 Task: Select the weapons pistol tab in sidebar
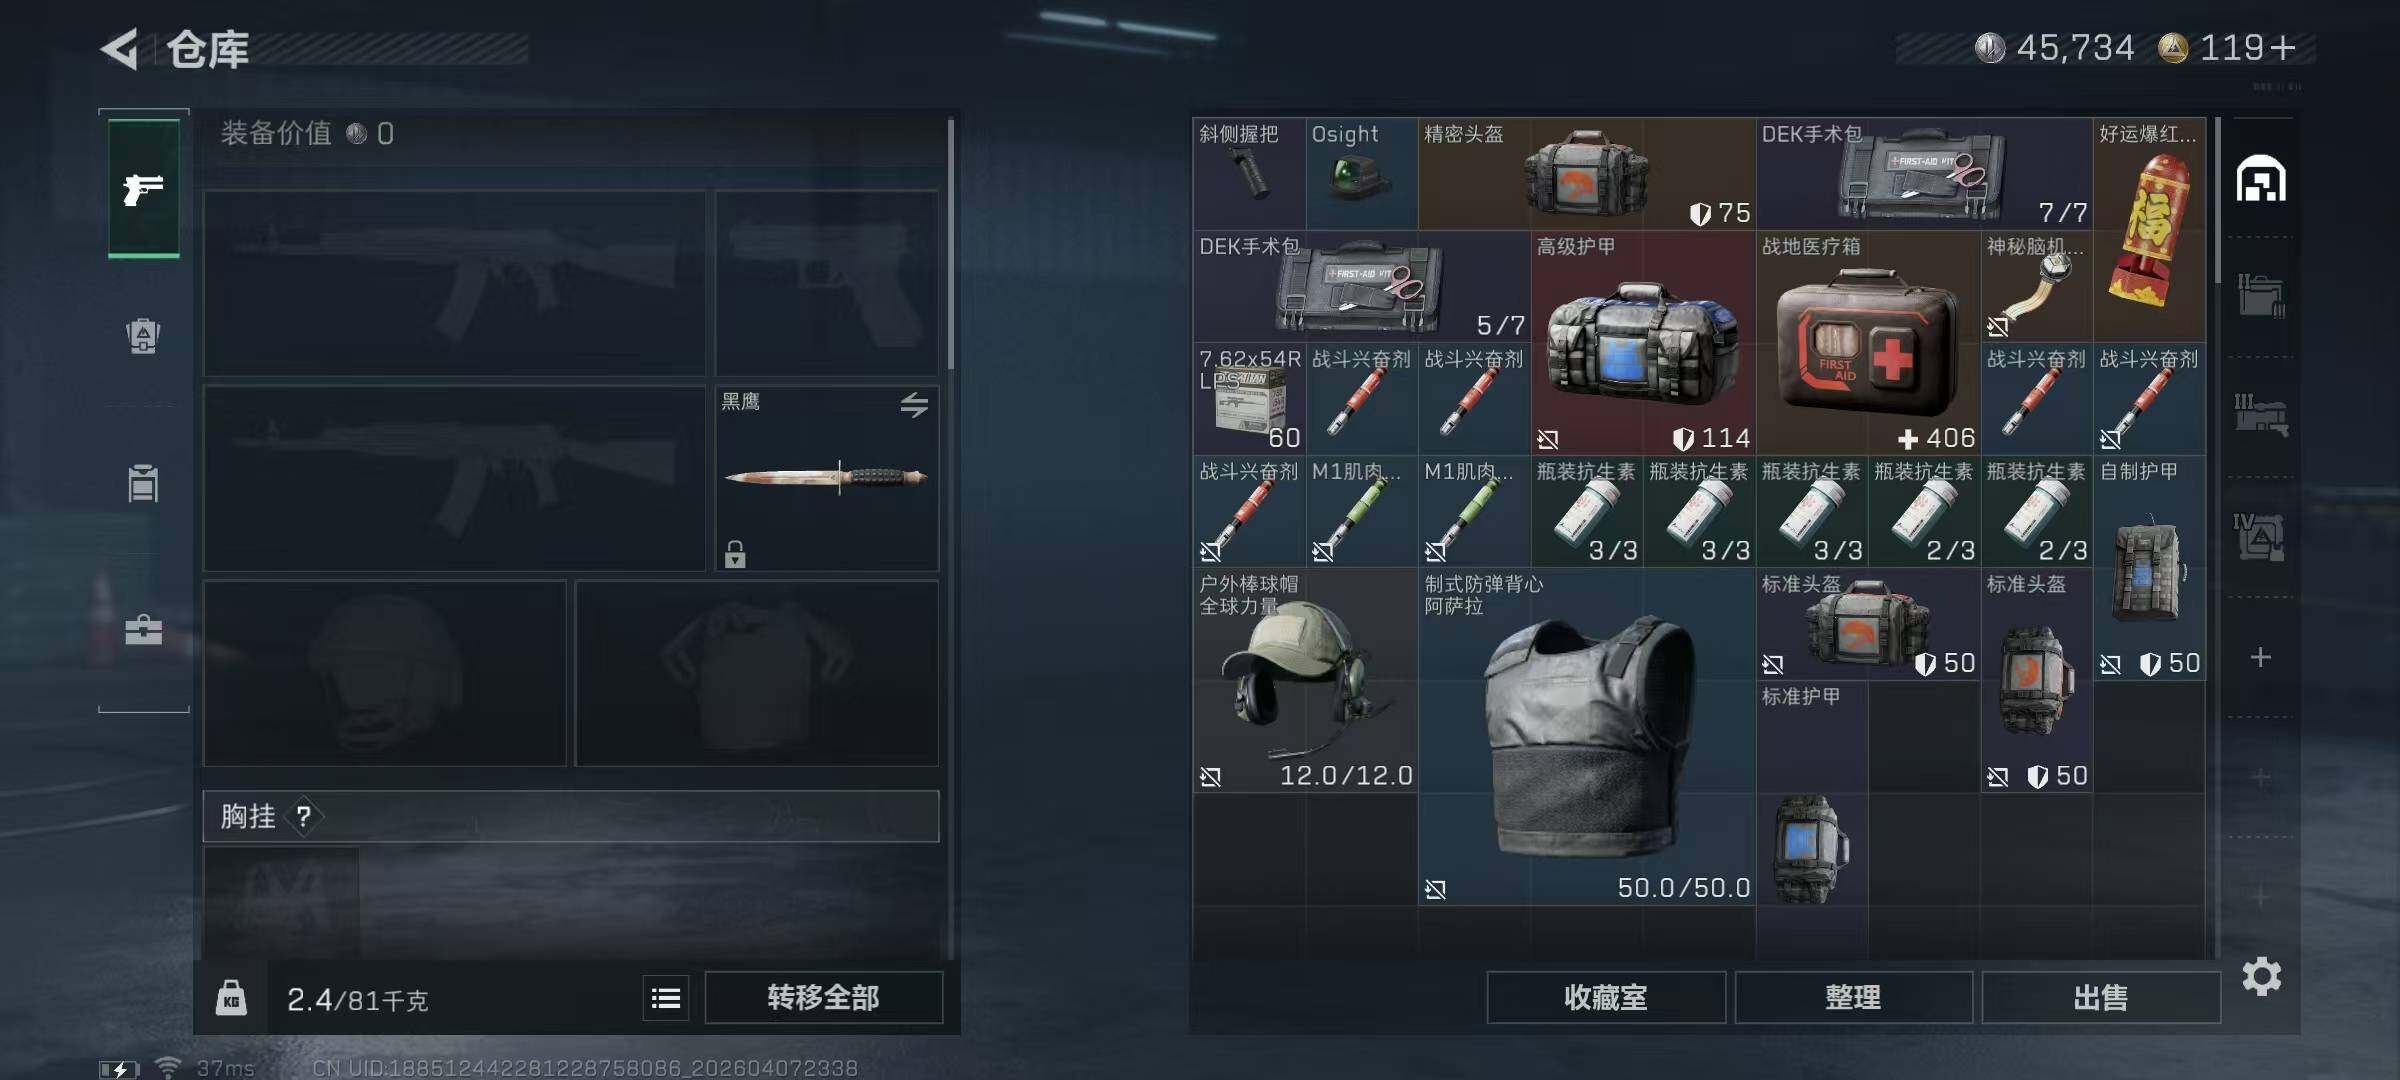pos(144,188)
